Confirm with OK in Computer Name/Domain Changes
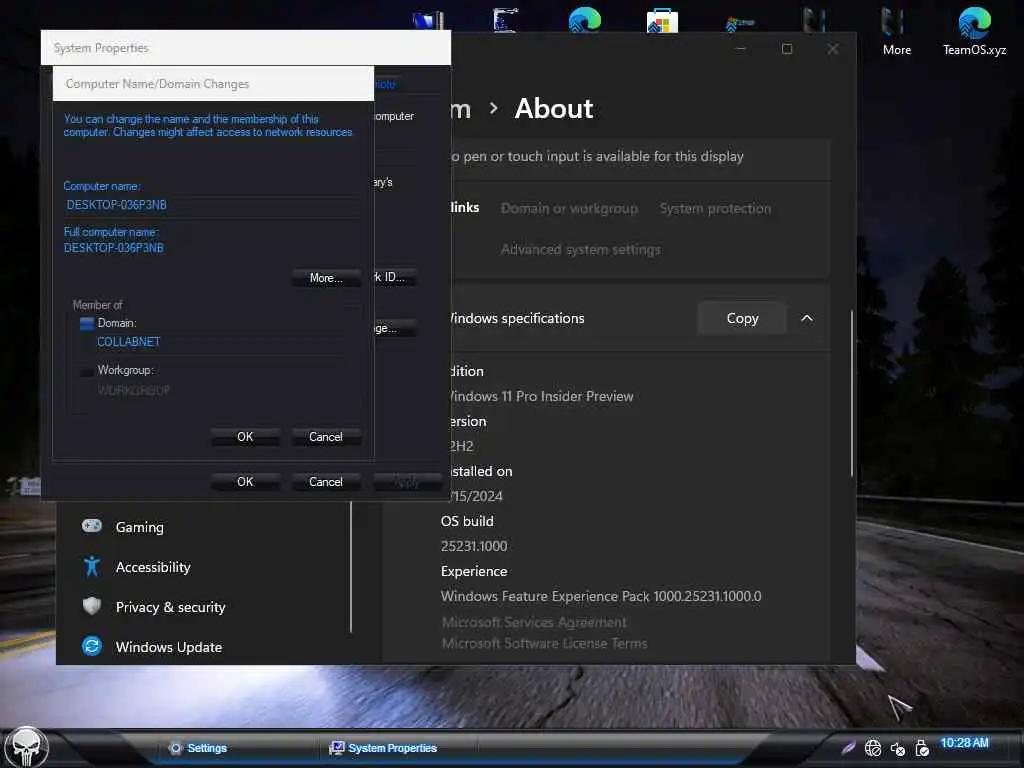Viewport: 1024px width, 768px height. pyautogui.click(x=245, y=437)
